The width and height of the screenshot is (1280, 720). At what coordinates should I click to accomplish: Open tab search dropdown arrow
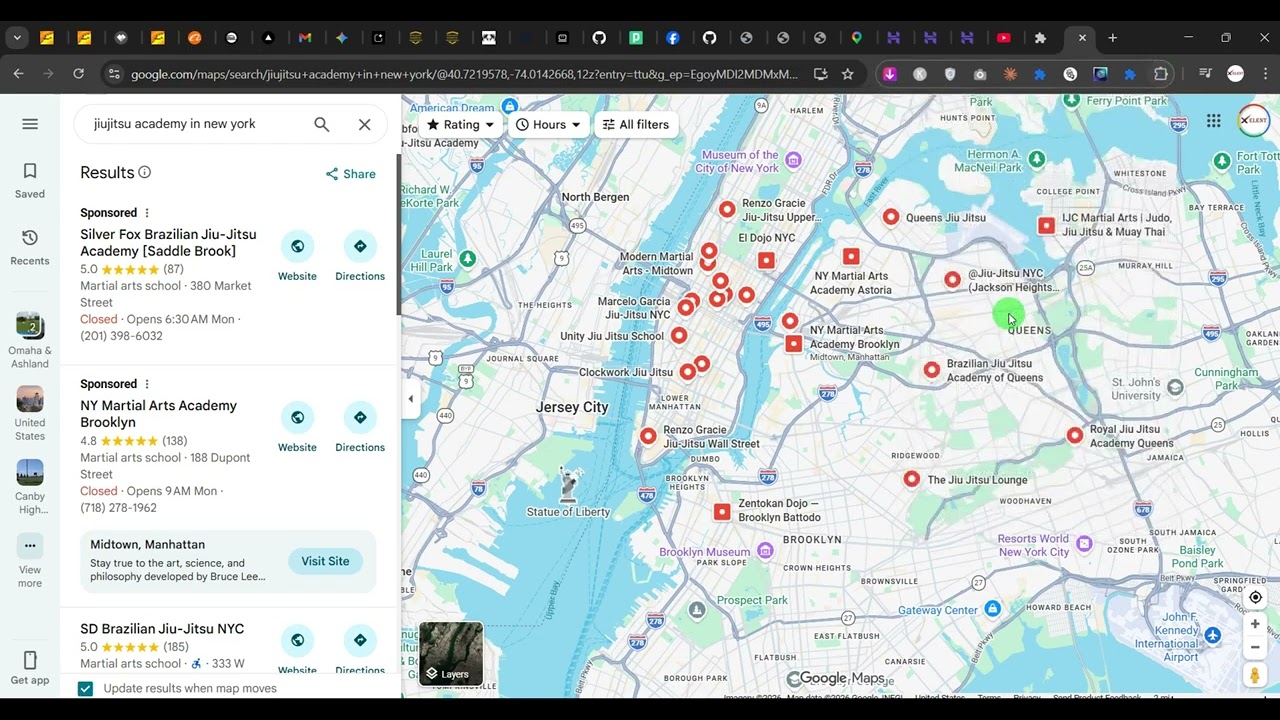point(17,38)
